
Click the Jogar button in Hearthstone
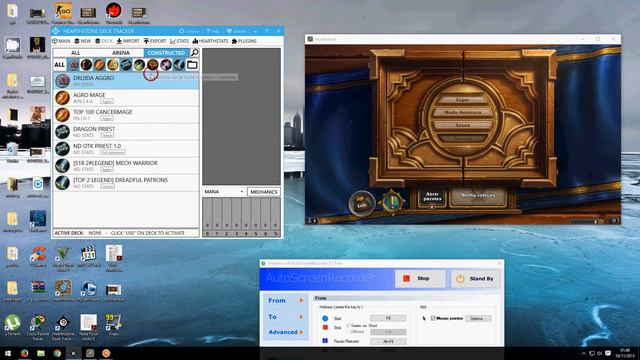point(462,100)
